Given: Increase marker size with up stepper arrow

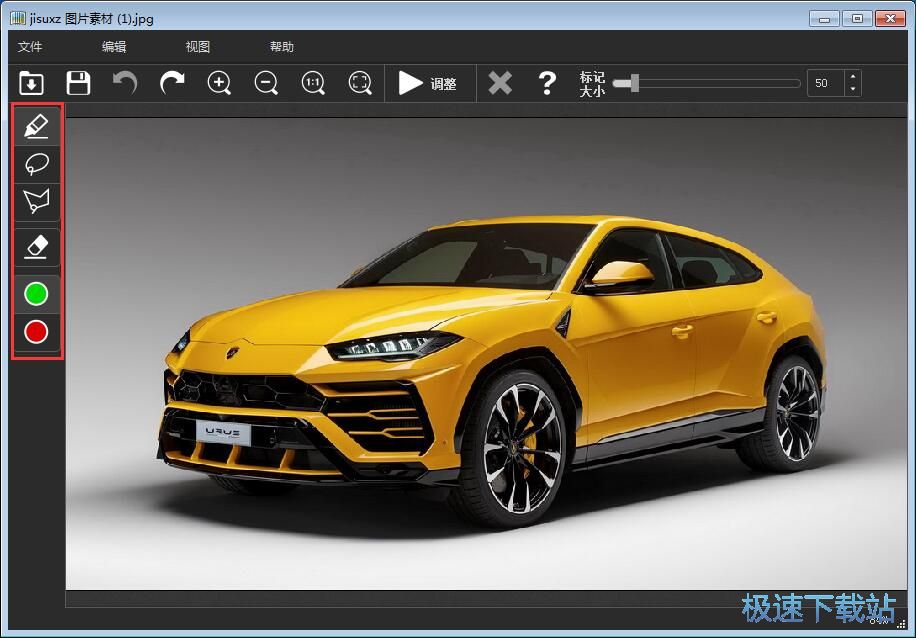Looking at the screenshot, I should pos(852,77).
